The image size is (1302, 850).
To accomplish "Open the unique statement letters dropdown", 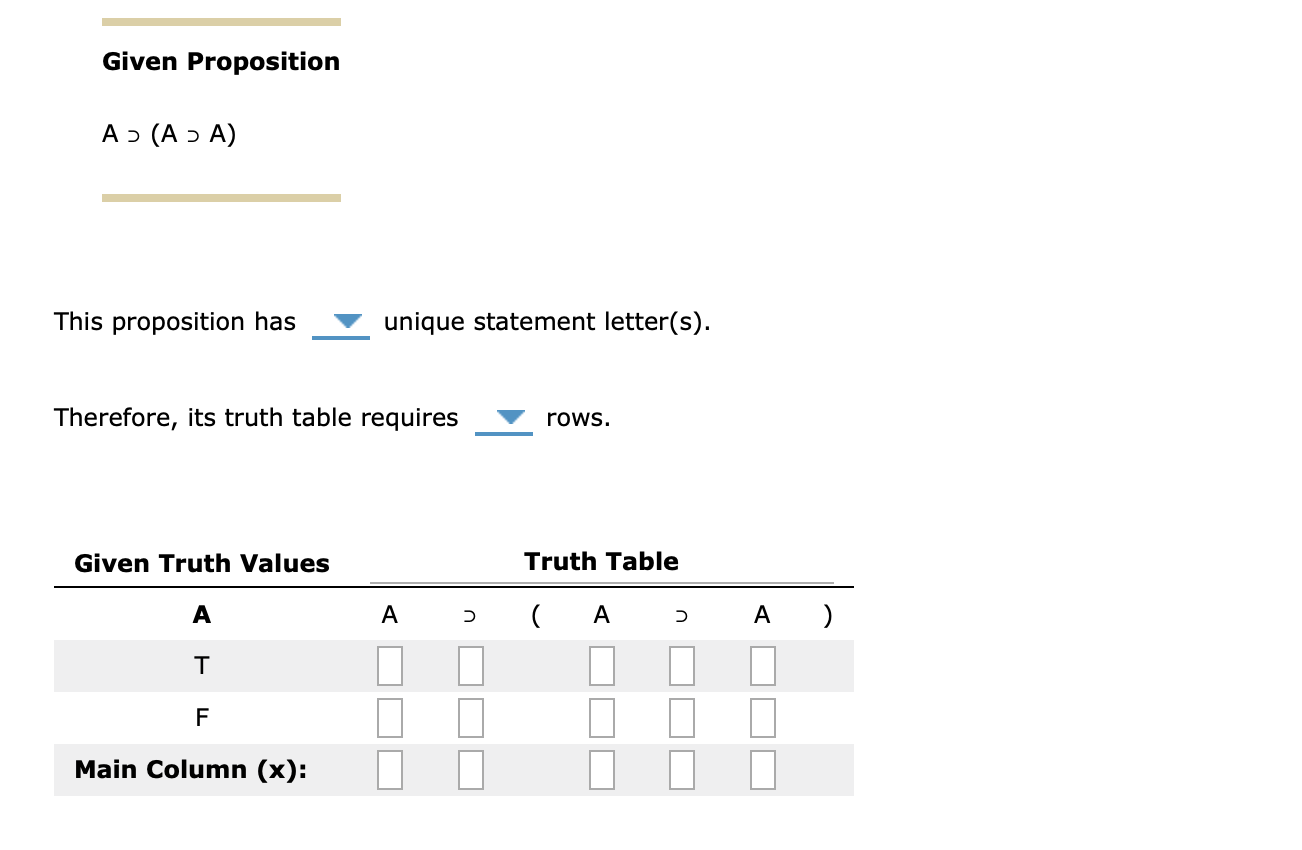I will pyautogui.click(x=341, y=322).
